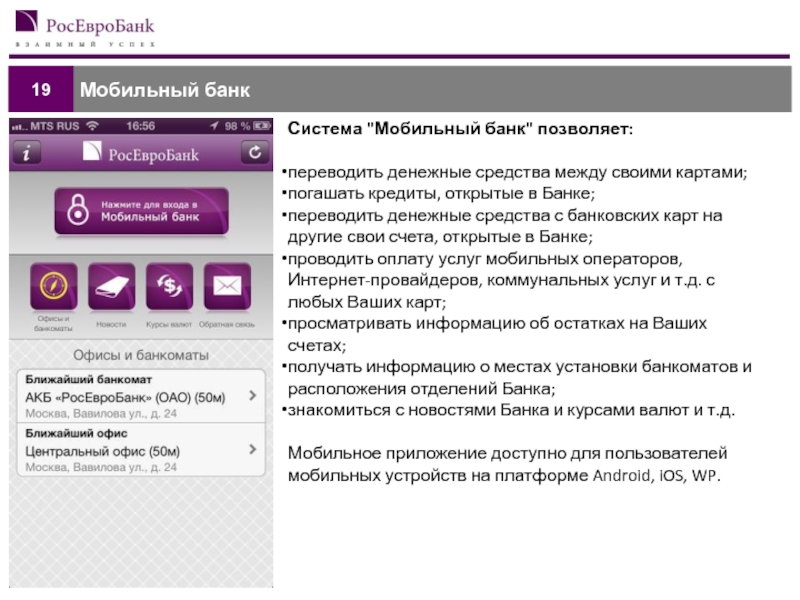
Task: Click the battery icon in phone status bar
Action: (x=262, y=126)
